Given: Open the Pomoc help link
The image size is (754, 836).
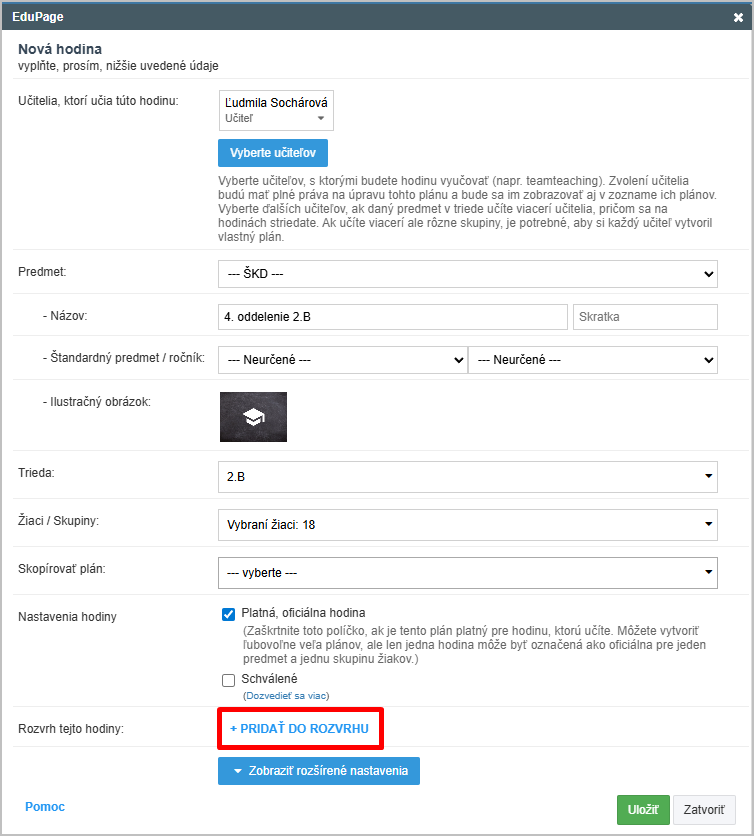Looking at the screenshot, I should pos(44,806).
